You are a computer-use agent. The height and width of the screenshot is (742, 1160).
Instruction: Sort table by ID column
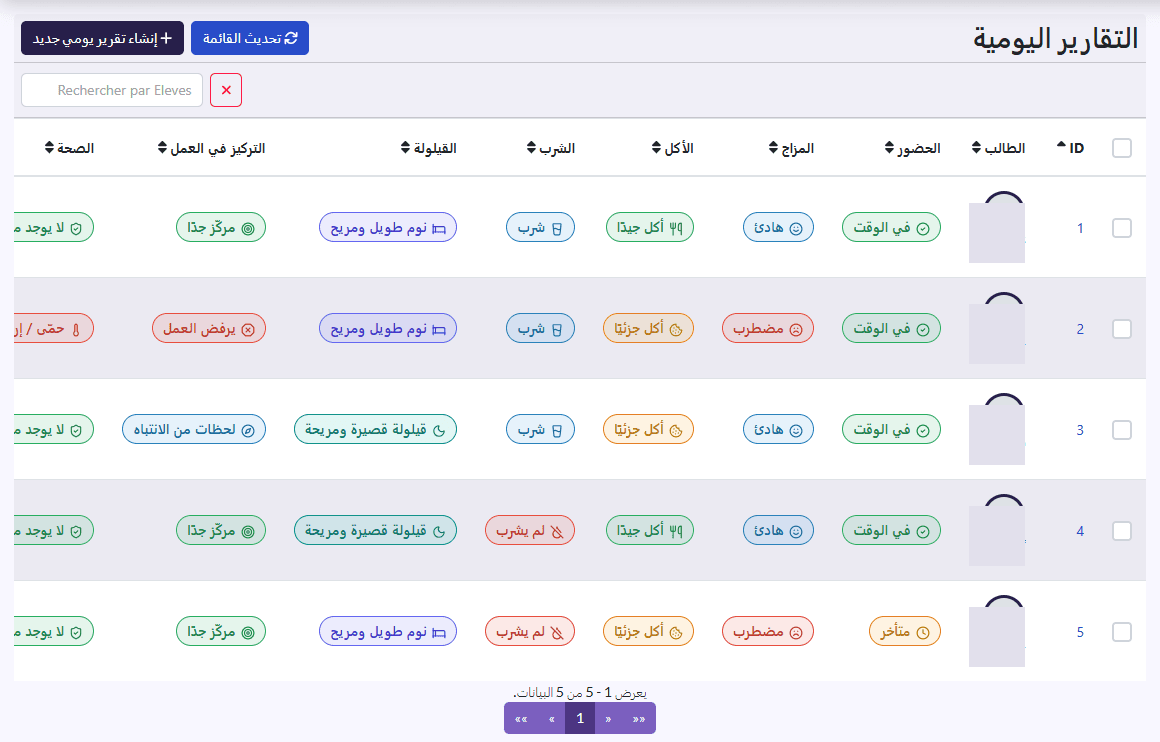[x=1070, y=148]
